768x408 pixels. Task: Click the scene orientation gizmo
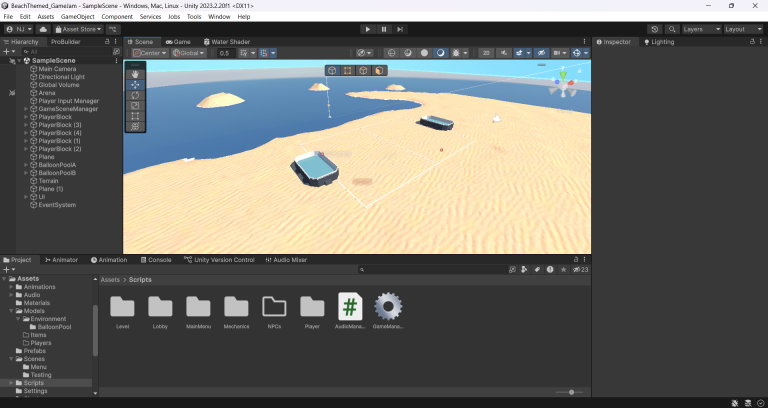pyautogui.click(x=563, y=84)
